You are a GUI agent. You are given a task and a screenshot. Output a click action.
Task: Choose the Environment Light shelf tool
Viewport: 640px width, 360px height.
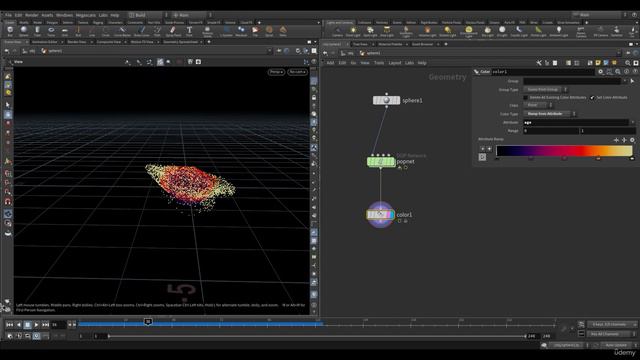point(469,31)
